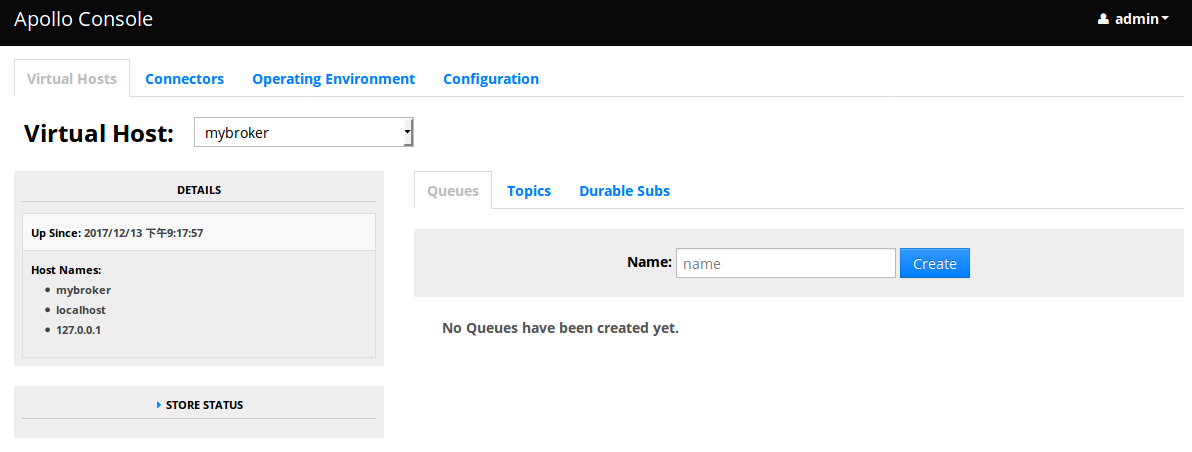
Task: Click the Up Since timestamp
Action: (x=143, y=233)
